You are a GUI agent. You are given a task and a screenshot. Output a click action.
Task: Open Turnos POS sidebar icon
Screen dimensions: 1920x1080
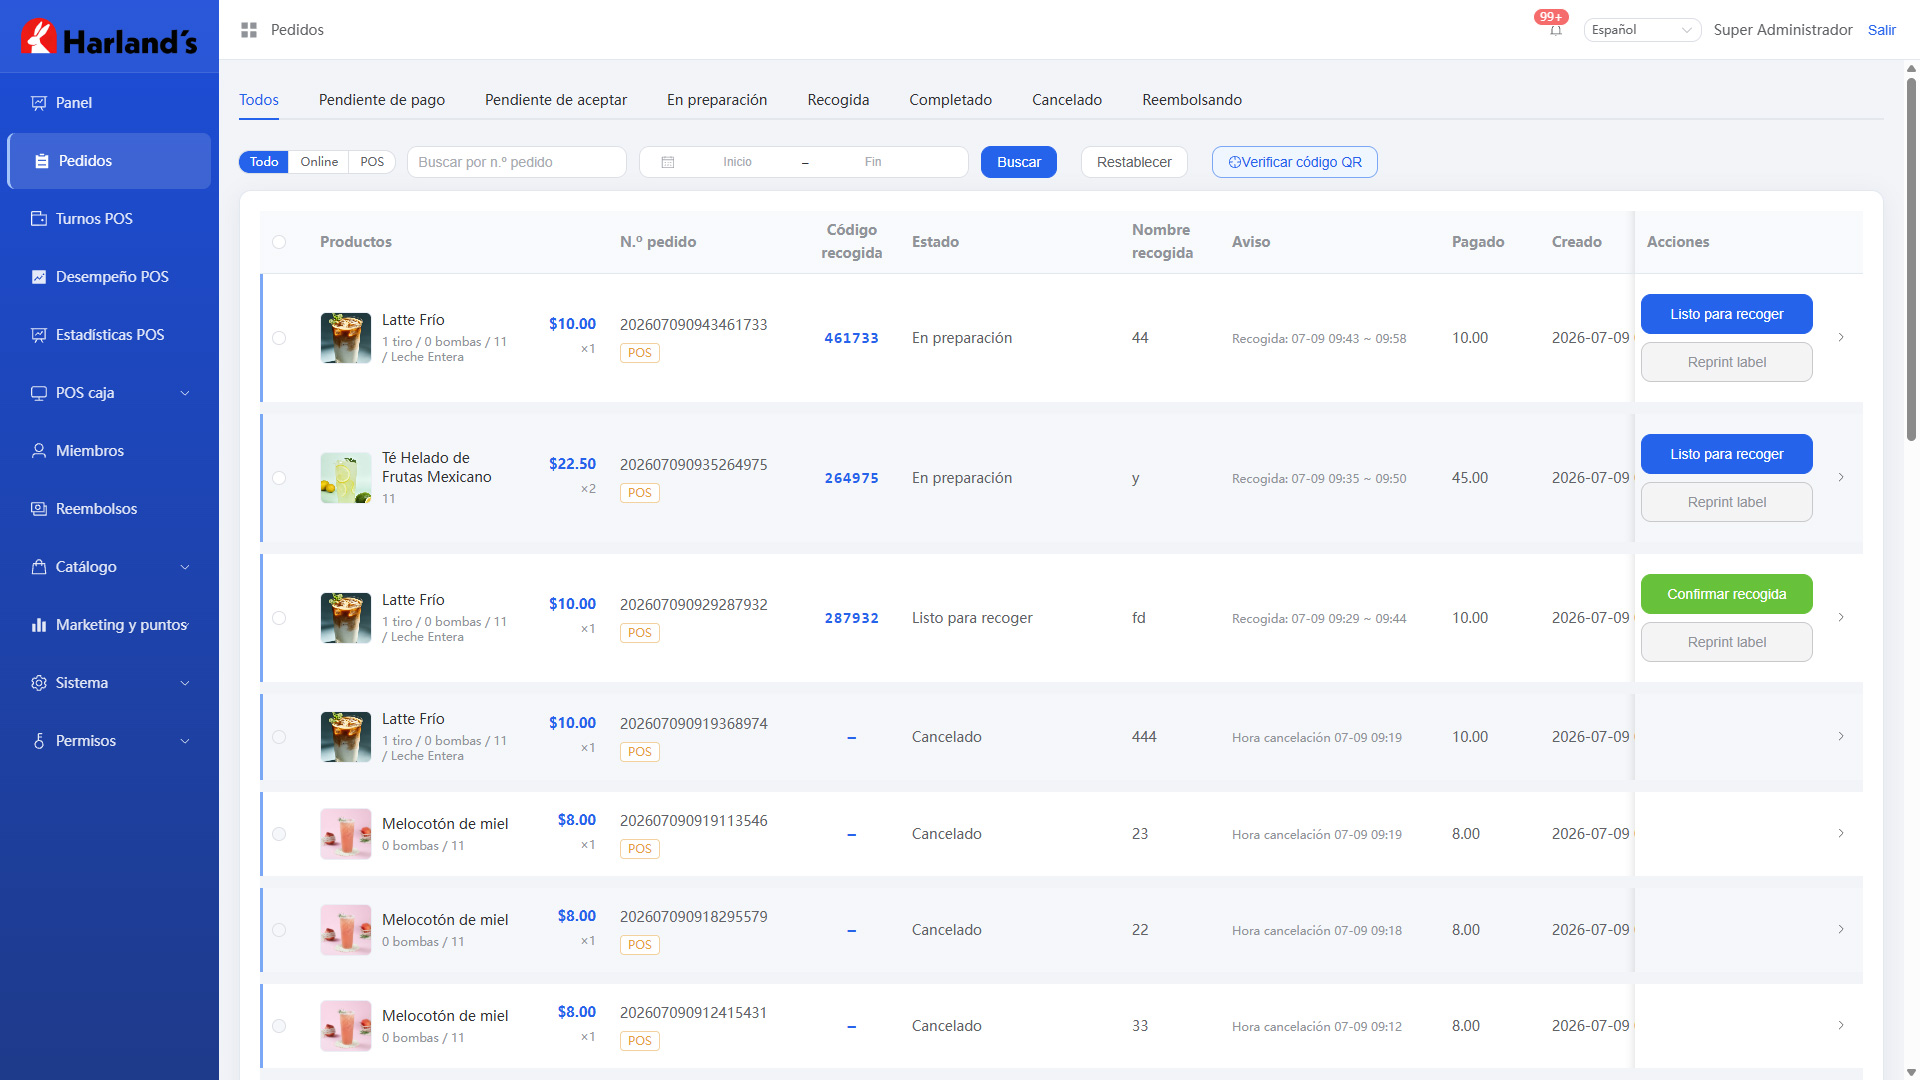click(x=39, y=219)
